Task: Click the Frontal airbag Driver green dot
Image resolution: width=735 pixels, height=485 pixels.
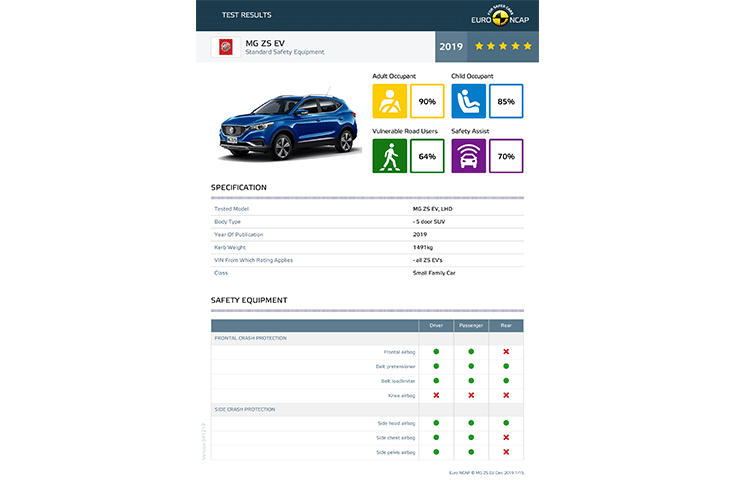Action: (436, 351)
